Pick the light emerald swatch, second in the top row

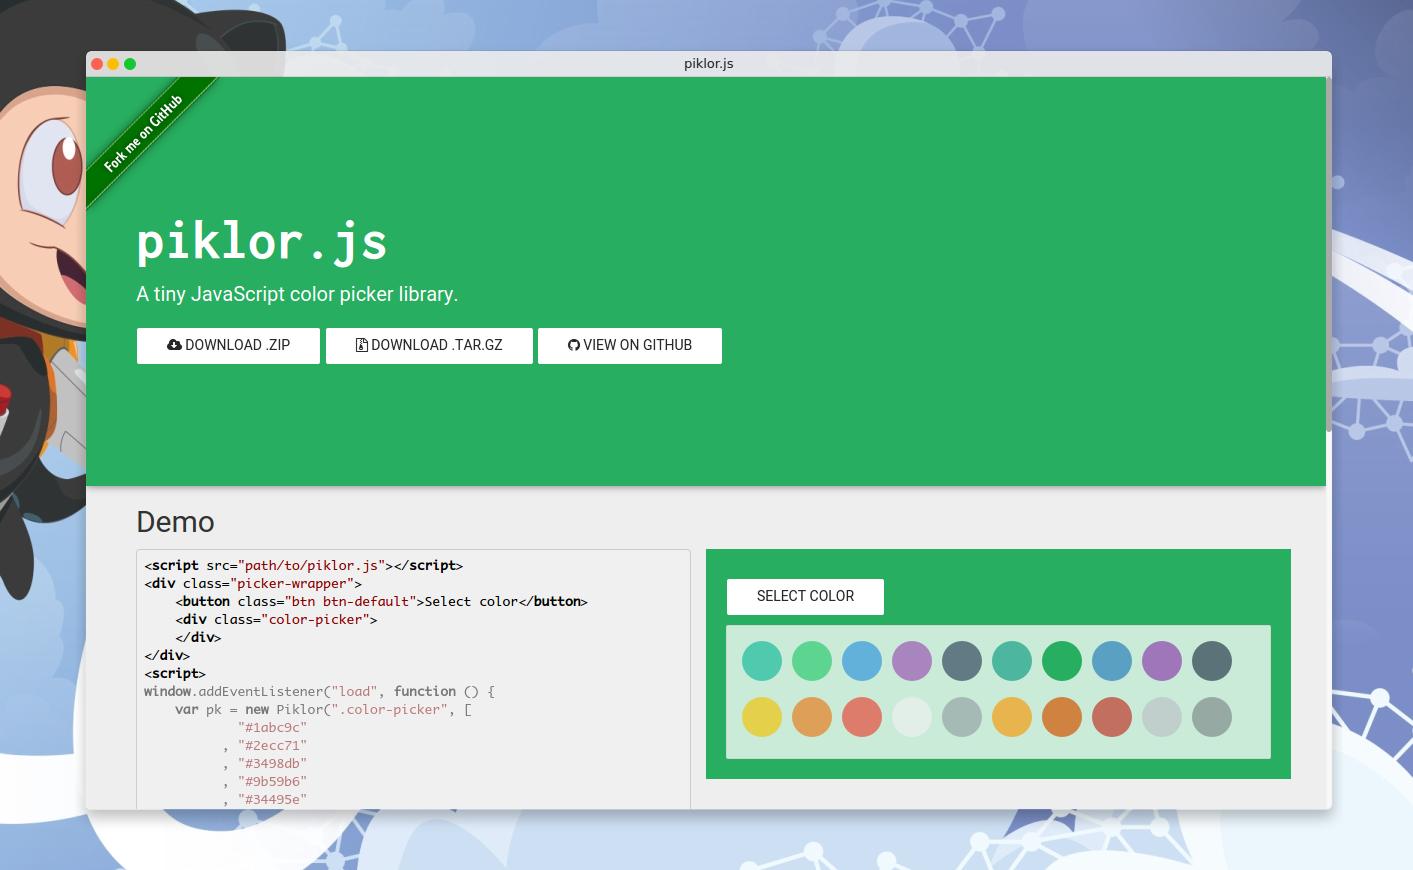[x=812, y=661]
